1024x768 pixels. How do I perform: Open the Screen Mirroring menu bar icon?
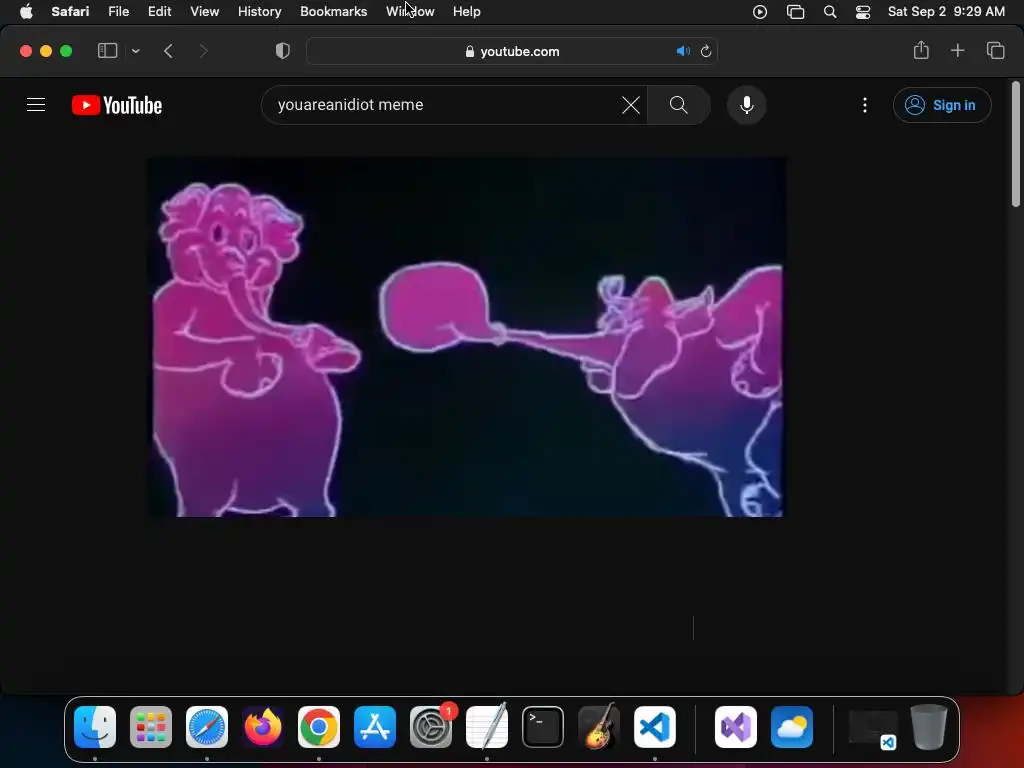795,12
